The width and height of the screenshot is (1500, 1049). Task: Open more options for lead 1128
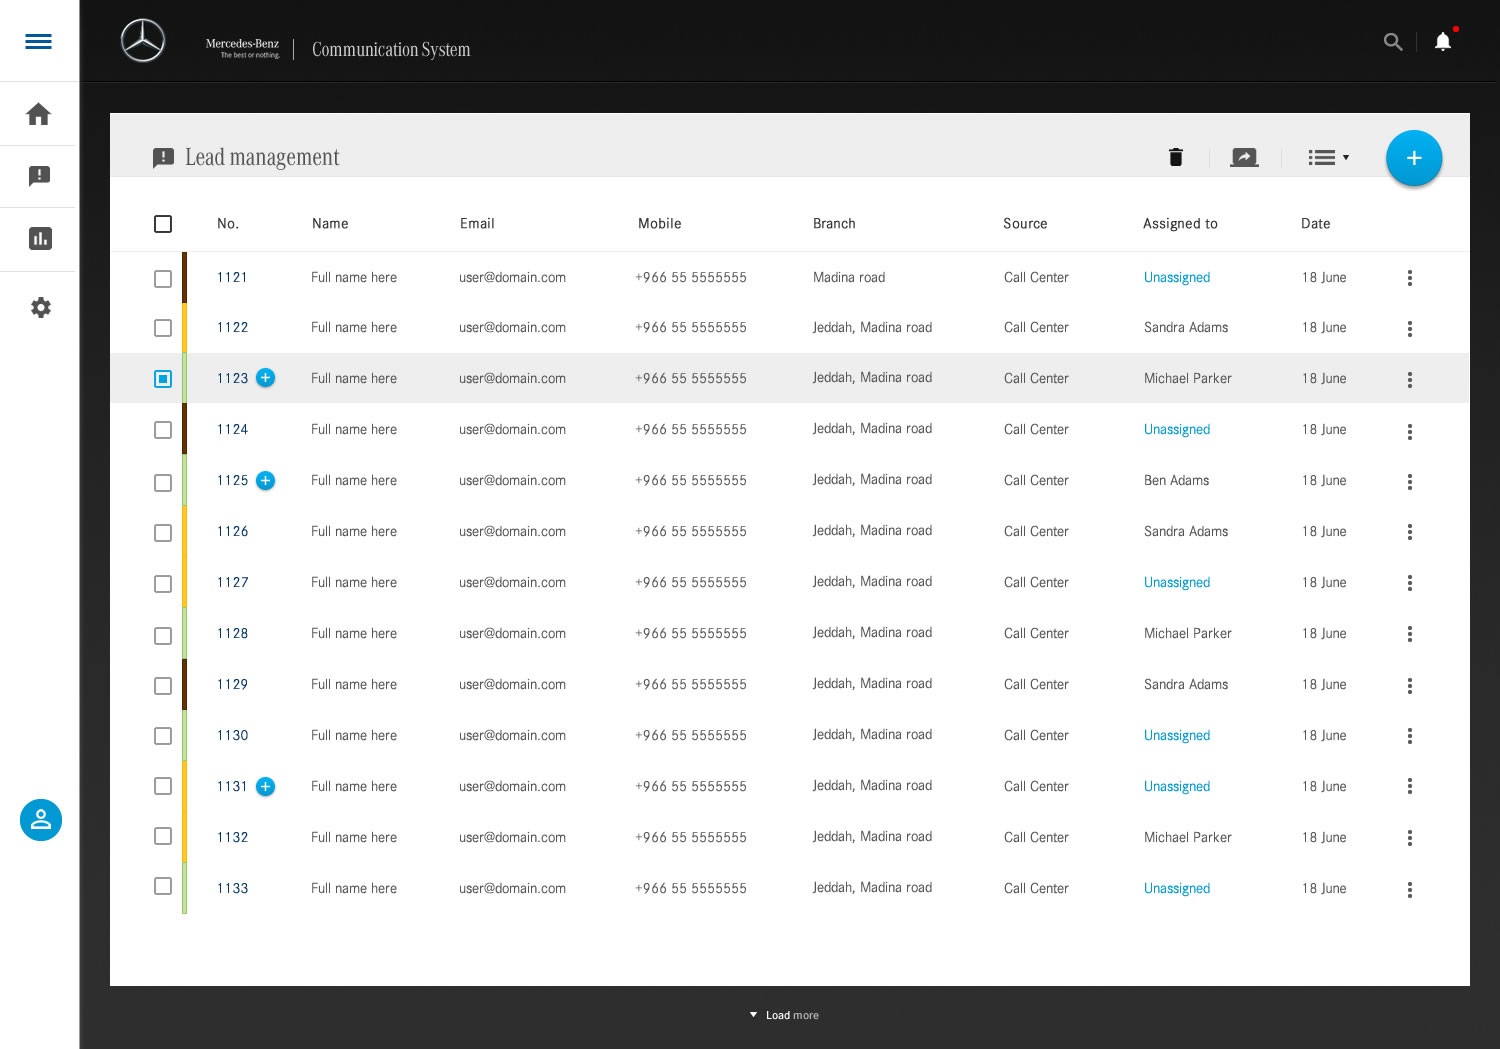[1410, 634]
